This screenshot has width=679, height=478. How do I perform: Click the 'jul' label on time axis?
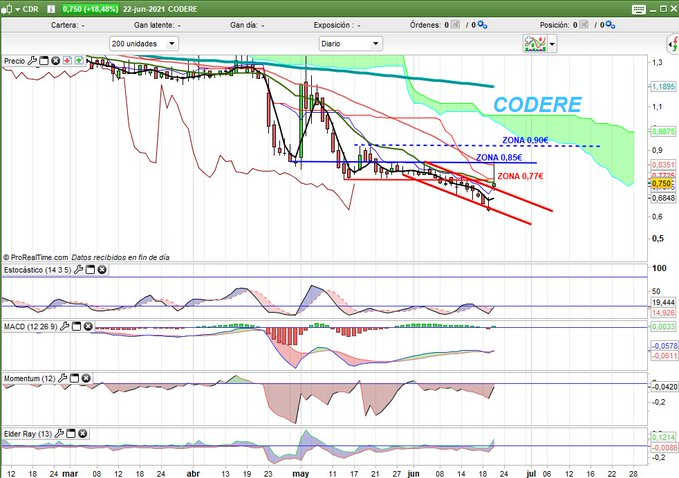[531, 474]
